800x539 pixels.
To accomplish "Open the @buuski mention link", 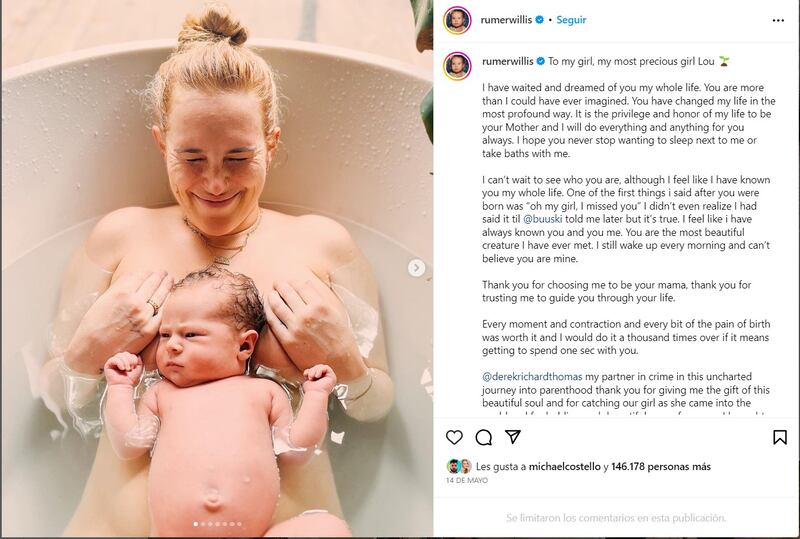I will (542, 219).
